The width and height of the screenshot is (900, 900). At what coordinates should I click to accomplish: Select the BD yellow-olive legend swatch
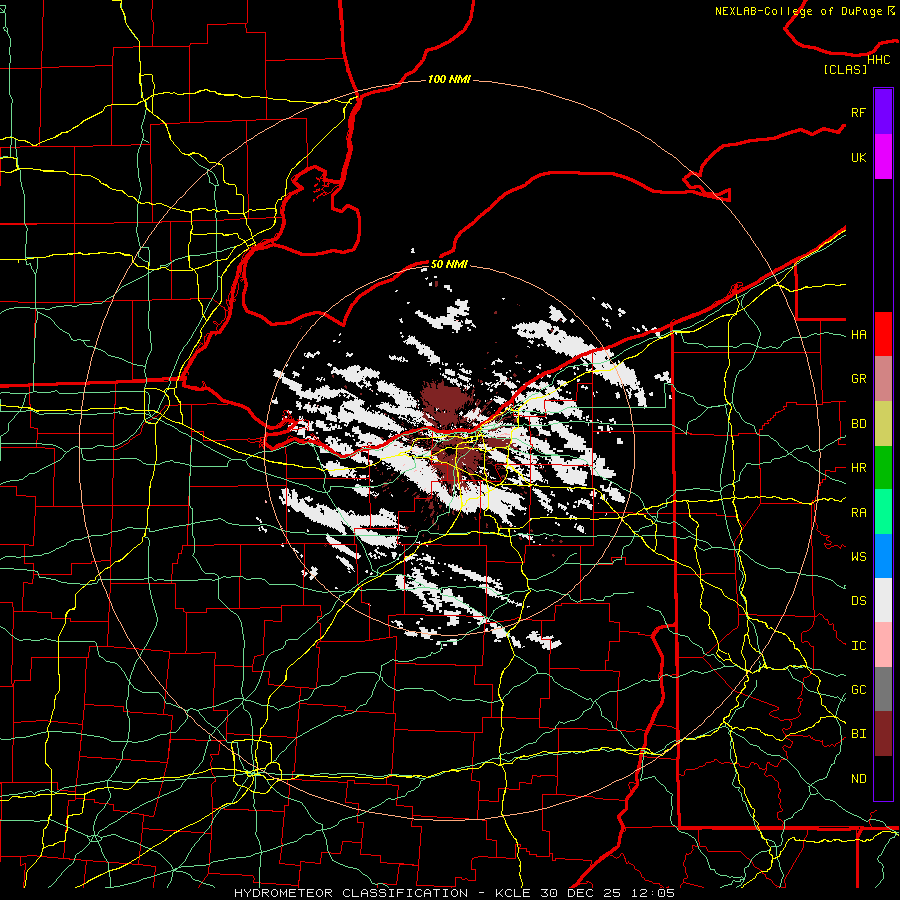[x=883, y=423]
